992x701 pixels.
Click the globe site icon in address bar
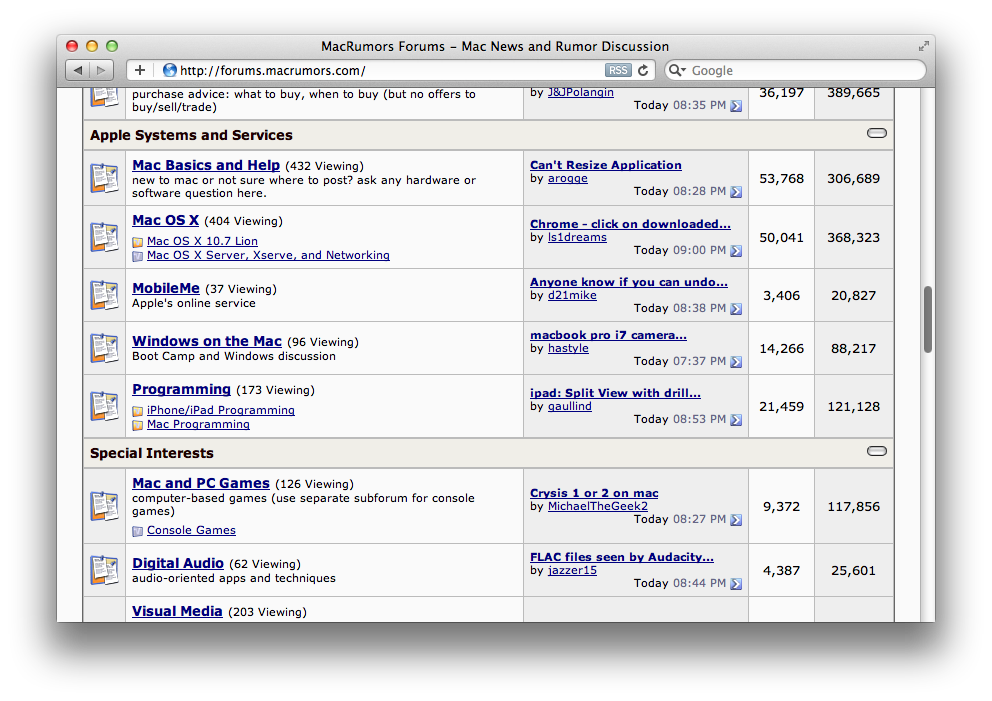click(x=170, y=70)
